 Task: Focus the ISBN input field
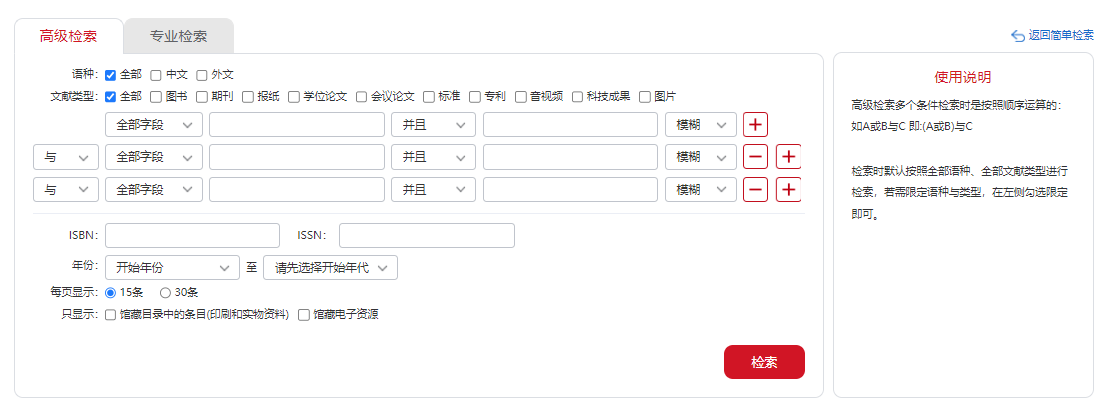point(192,236)
